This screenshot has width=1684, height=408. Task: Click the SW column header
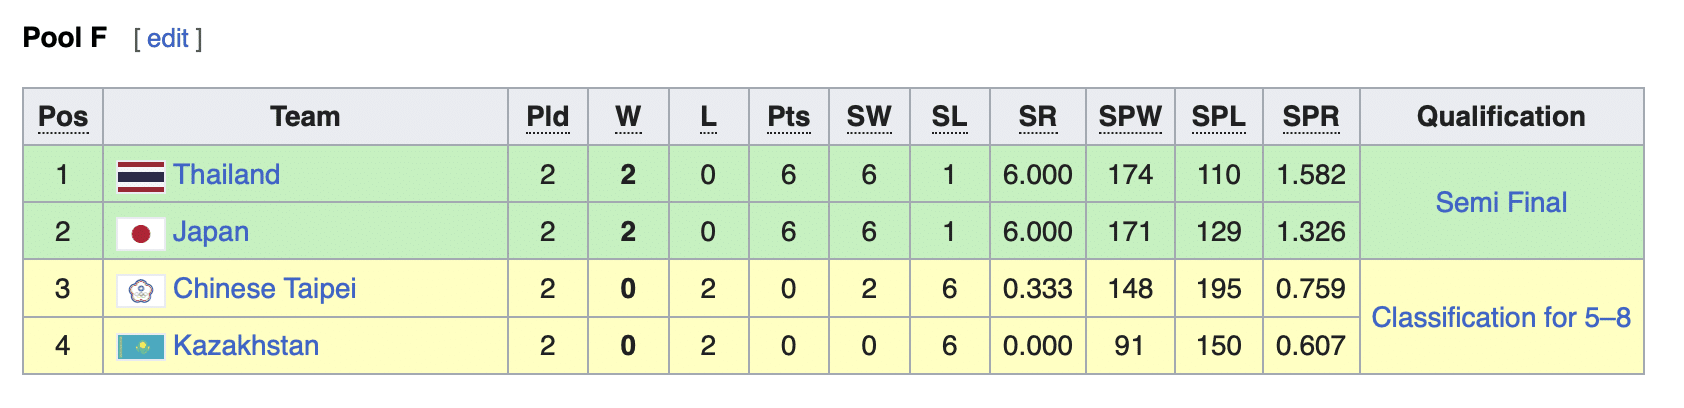coord(868,117)
